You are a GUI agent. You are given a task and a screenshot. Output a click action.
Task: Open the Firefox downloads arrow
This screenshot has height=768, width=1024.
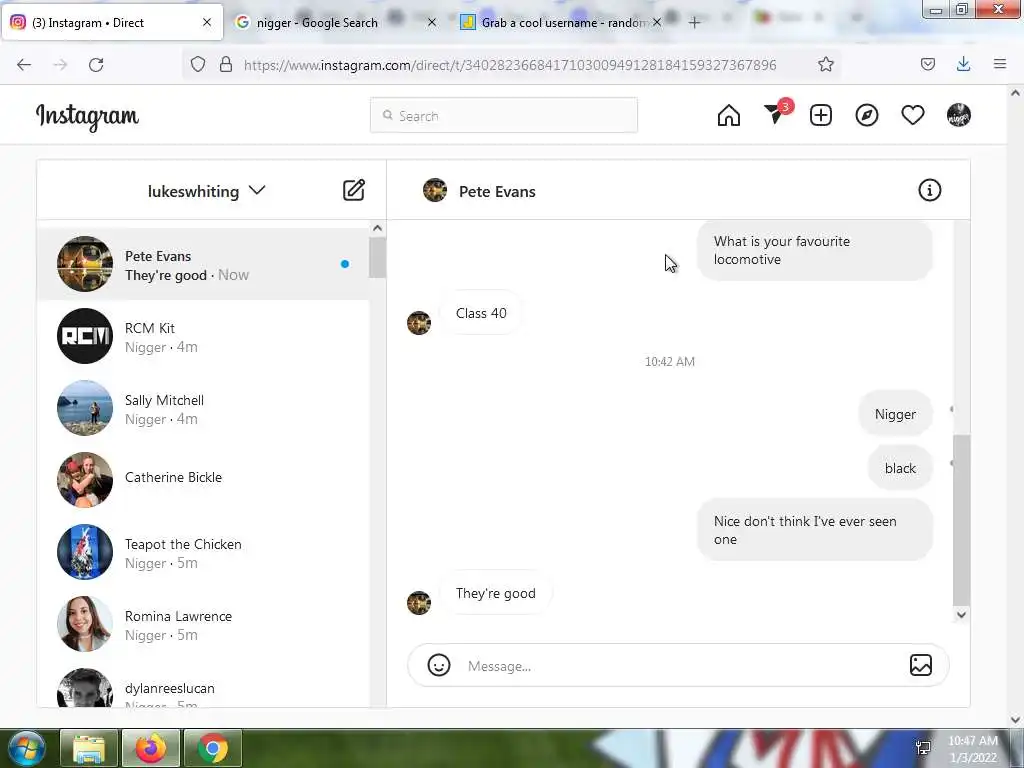pos(963,64)
